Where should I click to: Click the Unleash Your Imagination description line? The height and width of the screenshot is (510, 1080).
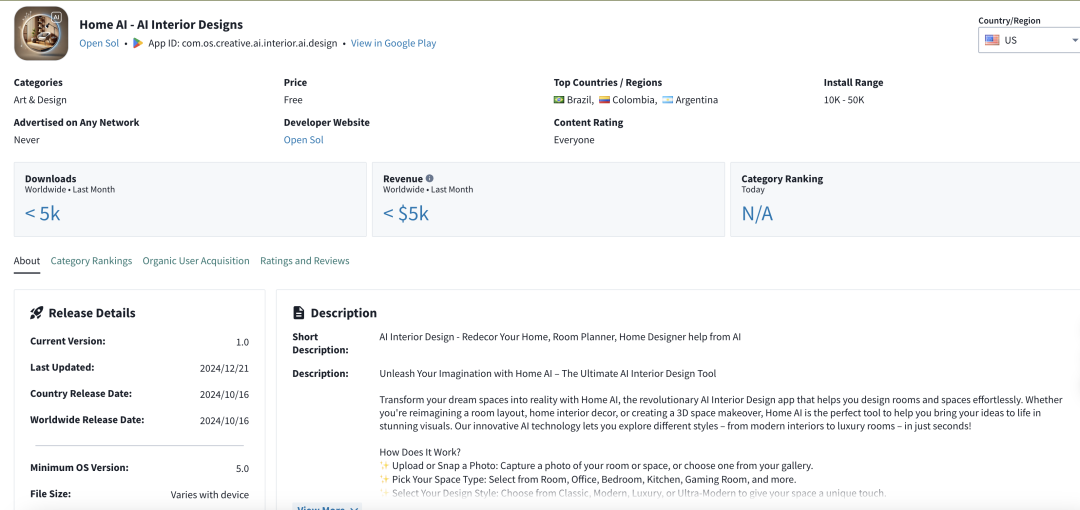[x=548, y=374]
